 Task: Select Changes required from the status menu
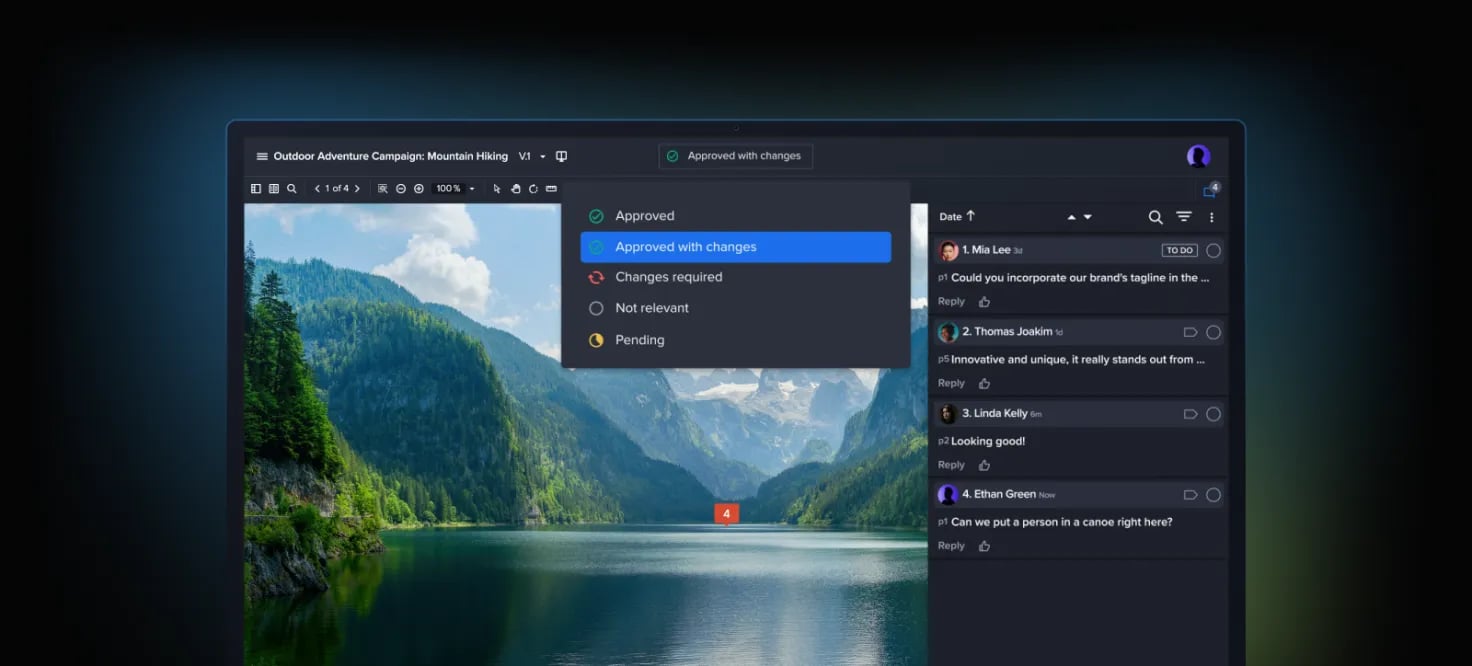click(x=668, y=277)
